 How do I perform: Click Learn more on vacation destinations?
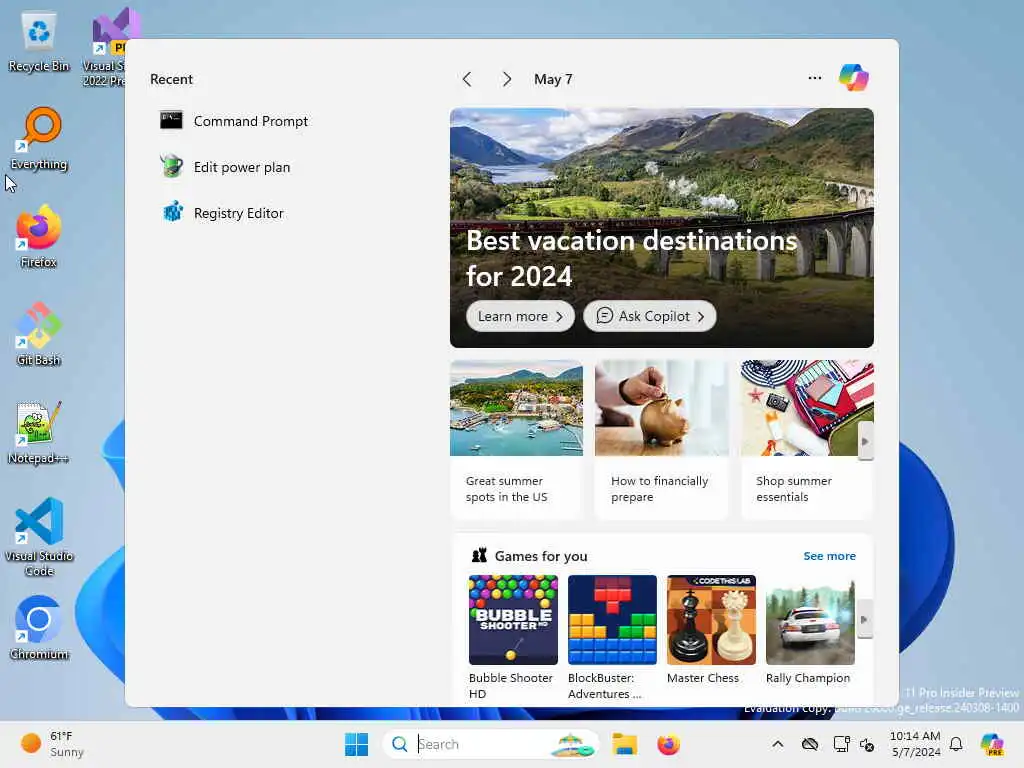[x=520, y=316]
